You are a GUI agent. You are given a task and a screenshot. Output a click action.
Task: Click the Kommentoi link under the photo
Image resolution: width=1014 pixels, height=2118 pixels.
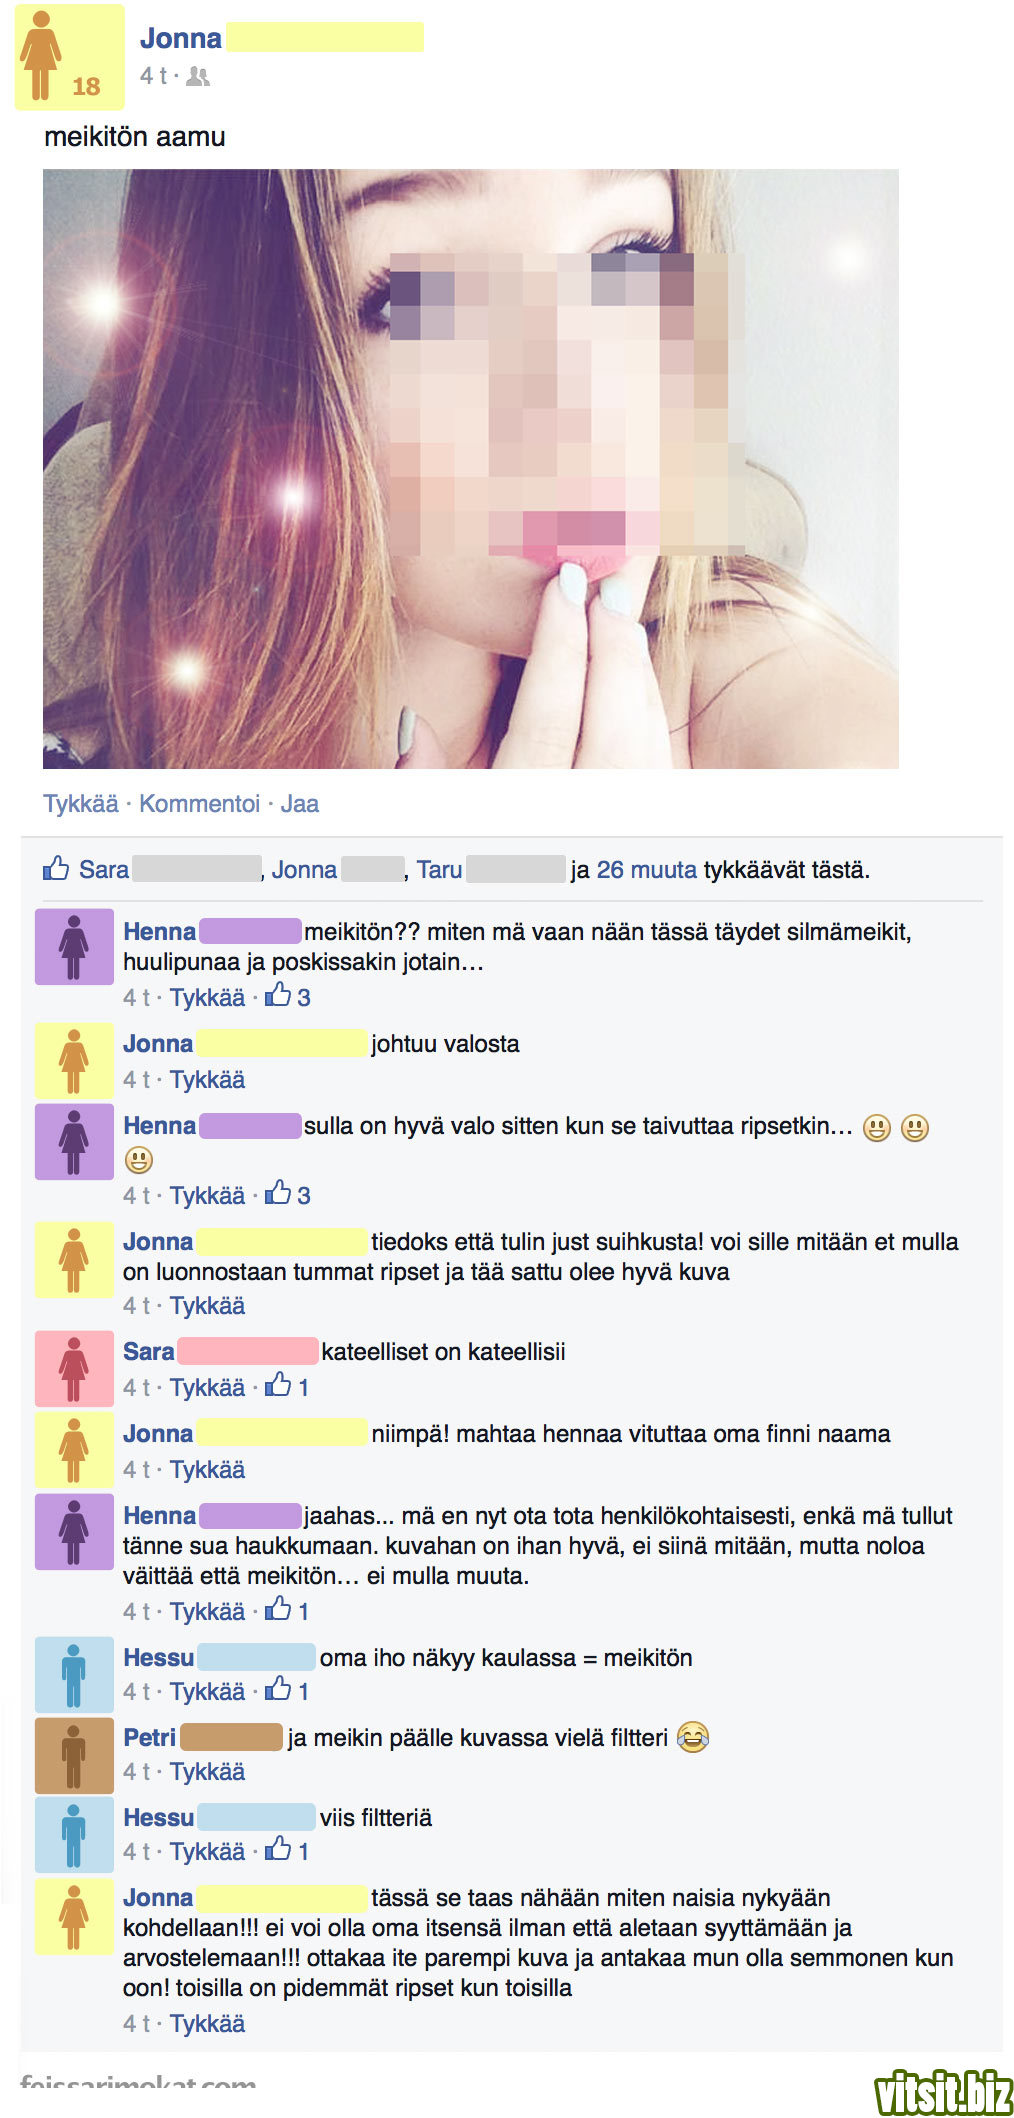199,803
